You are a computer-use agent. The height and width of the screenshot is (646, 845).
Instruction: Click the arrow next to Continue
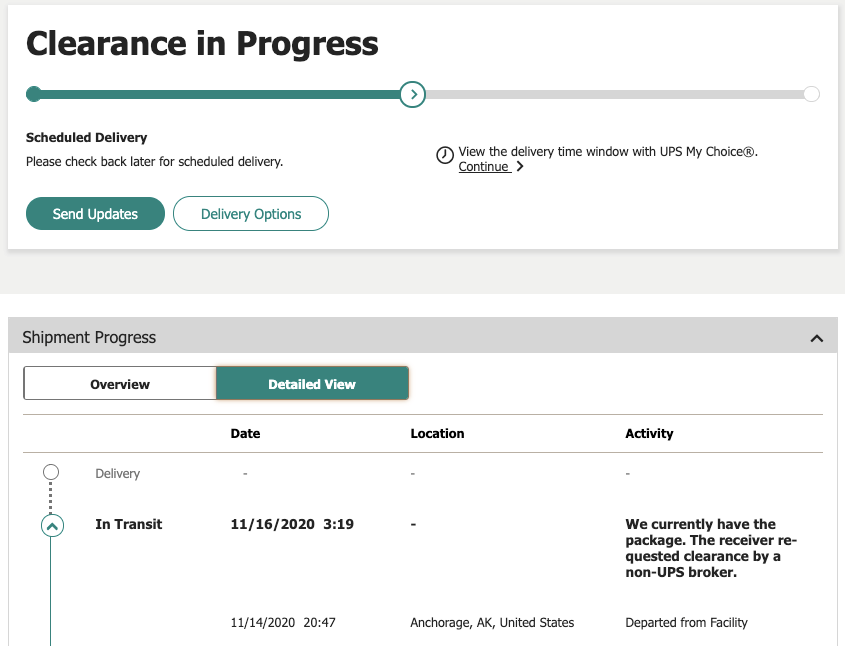[520, 166]
